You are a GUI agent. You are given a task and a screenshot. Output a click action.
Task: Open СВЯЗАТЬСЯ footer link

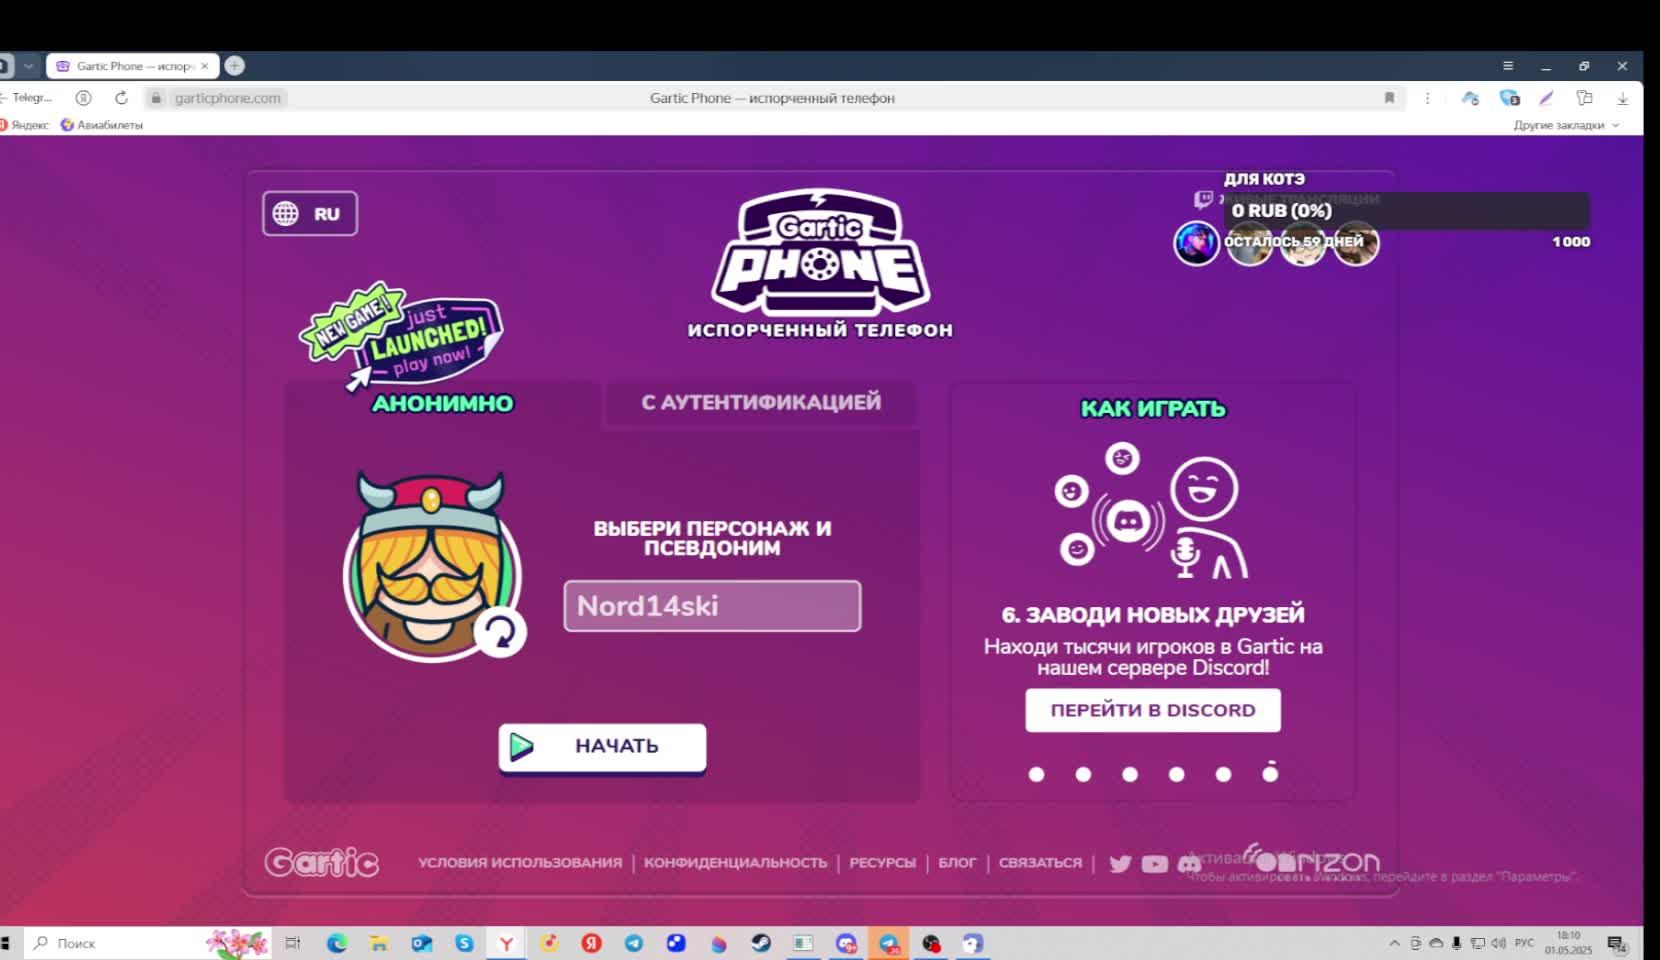[1040, 863]
